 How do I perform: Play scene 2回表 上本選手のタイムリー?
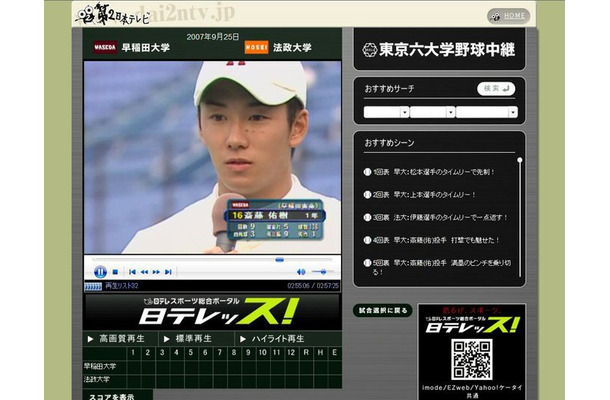pyautogui.click(x=424, y=195)
